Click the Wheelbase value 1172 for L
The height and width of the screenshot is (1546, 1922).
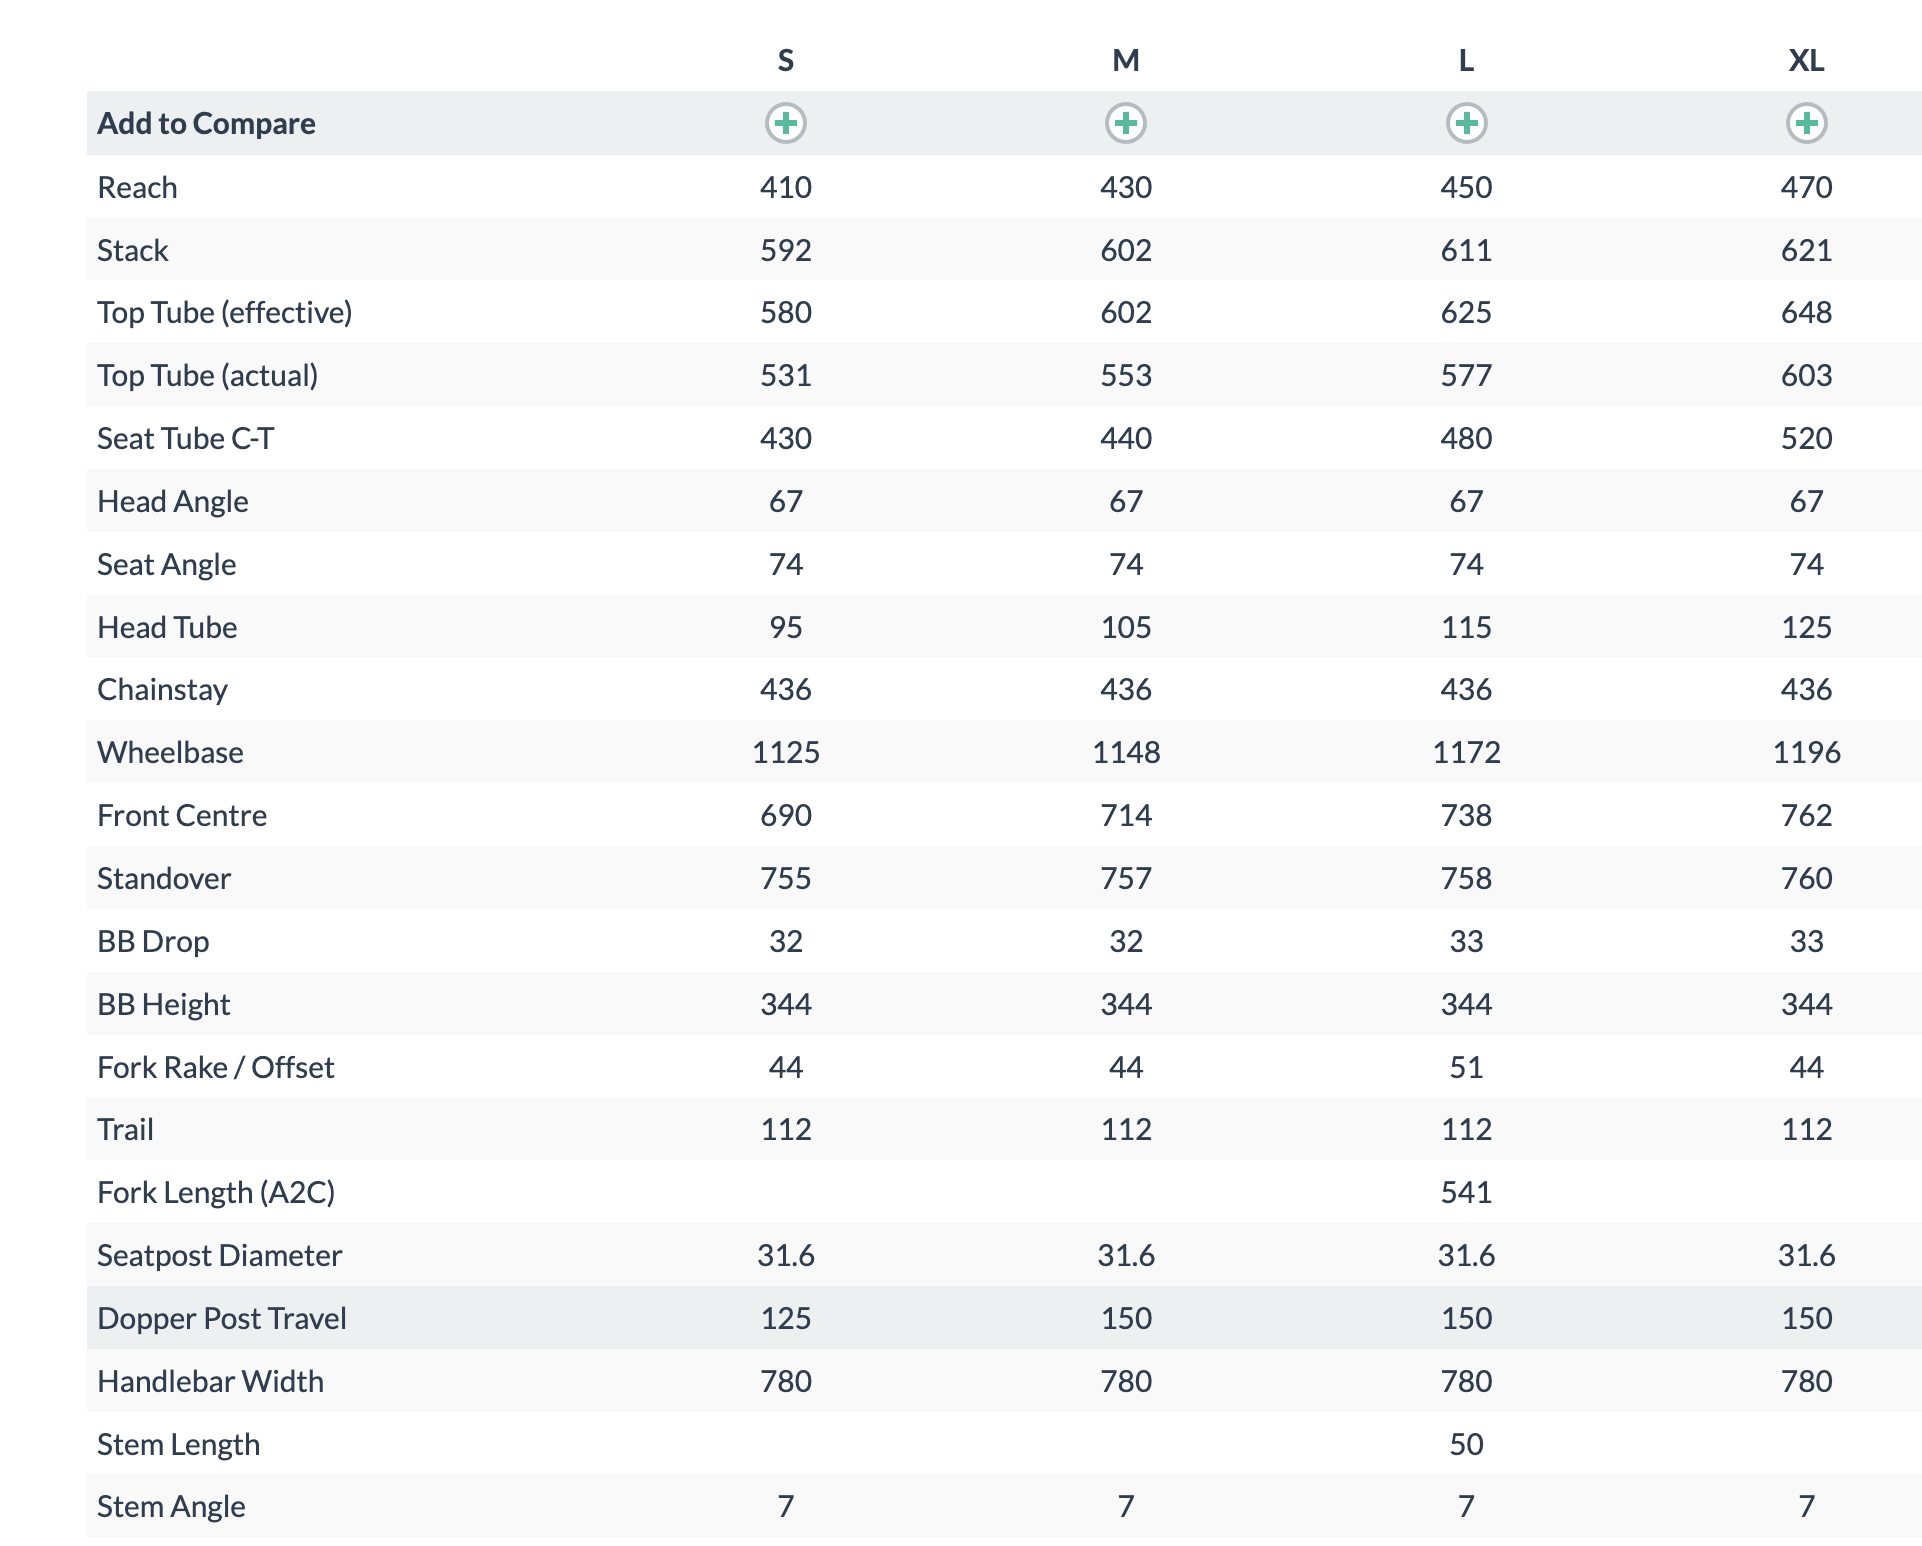(1466, 752)
